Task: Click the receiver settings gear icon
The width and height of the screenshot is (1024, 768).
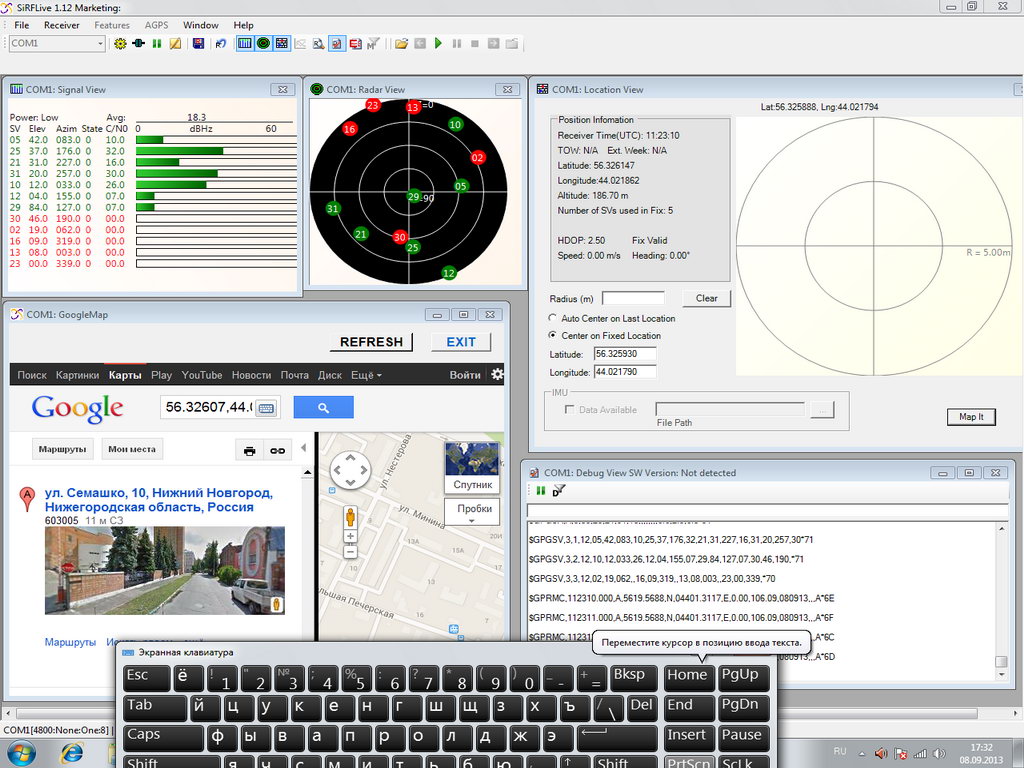Action: click(x=121, y=44)
